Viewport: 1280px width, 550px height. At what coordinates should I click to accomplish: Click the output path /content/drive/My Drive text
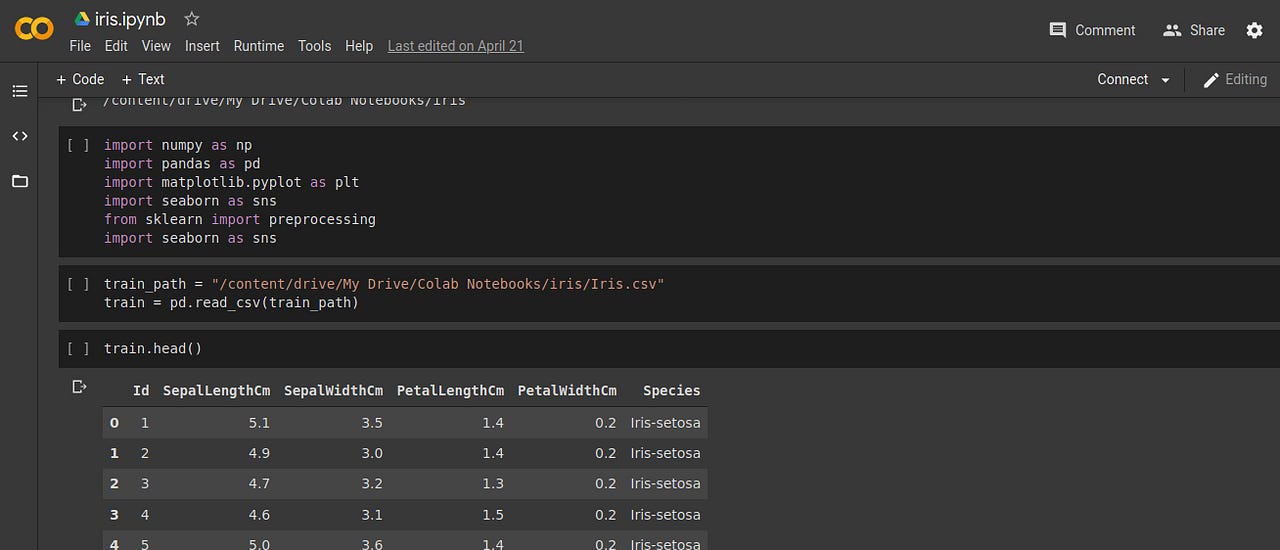point(284,101)
